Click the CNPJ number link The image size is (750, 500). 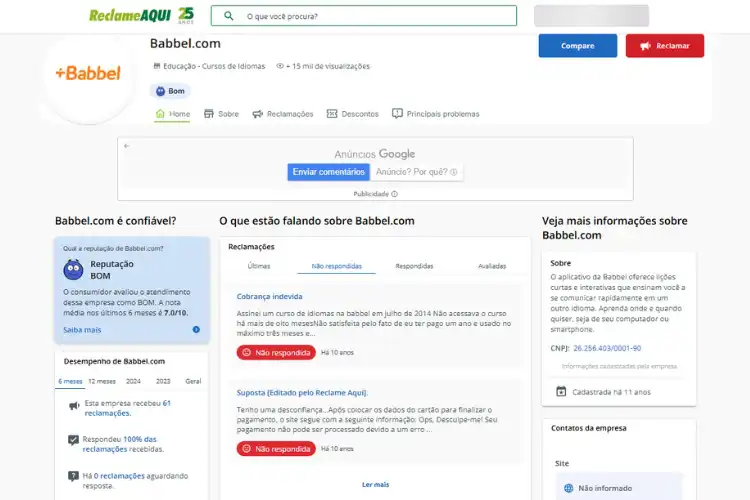coord(607,348)
